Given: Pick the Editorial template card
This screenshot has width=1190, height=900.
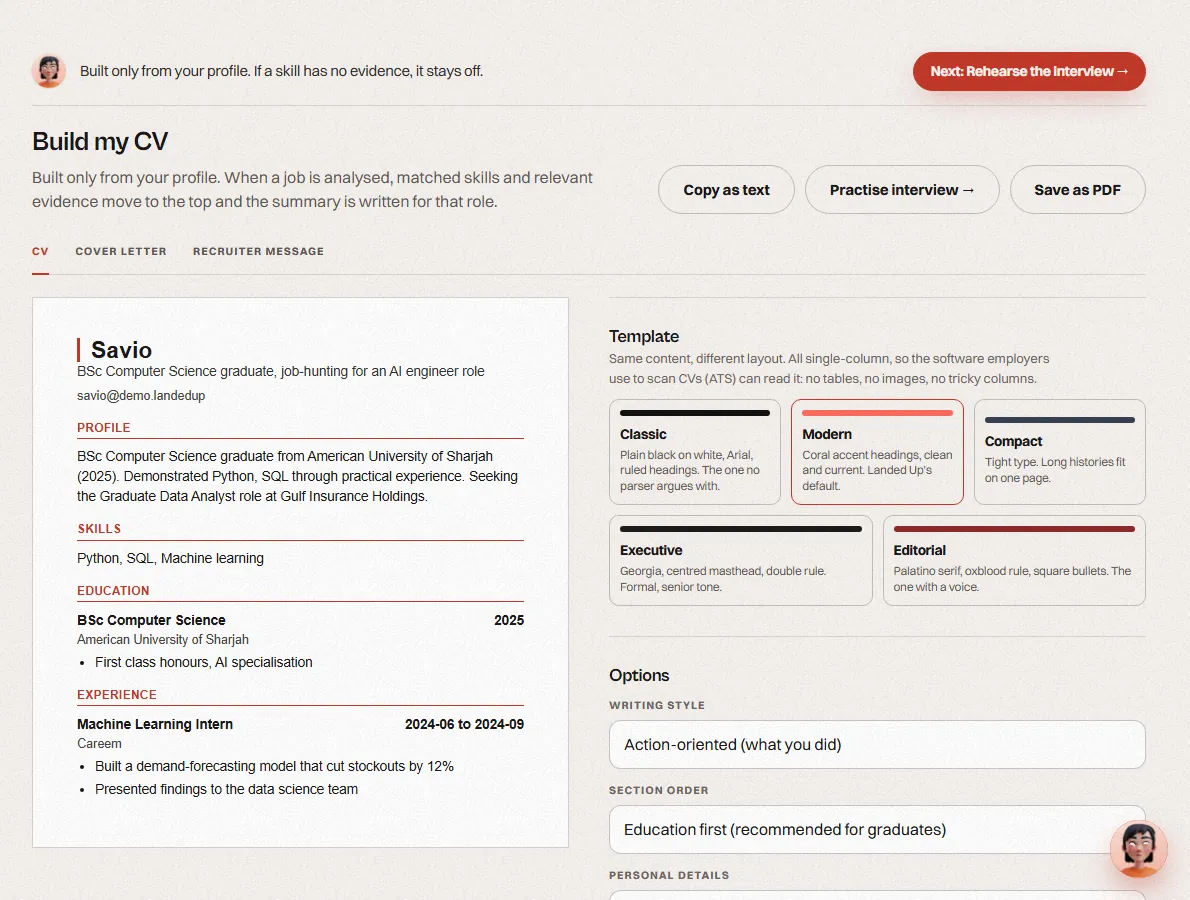Looking at the screenshot, I should 1013,560.
